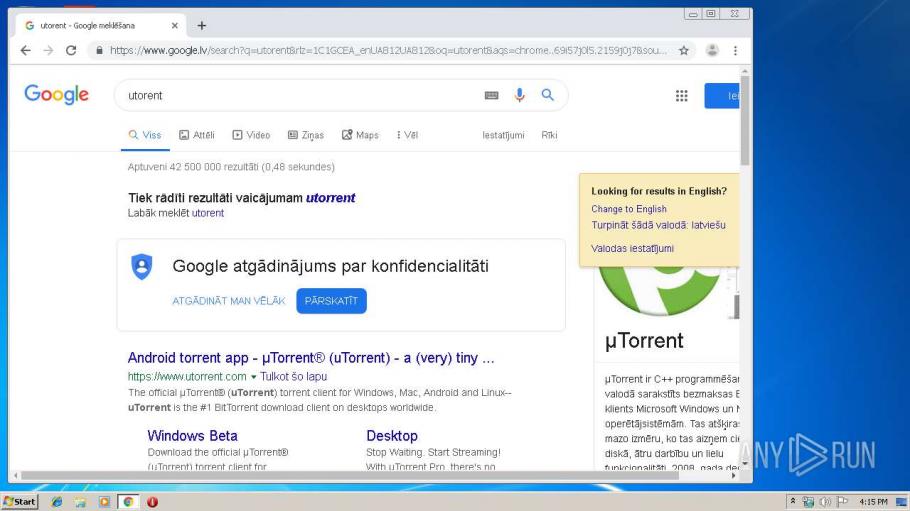Image resolution: width=910 pixels, height=511 pixels.
Task: Click the padlock site info icon
Action: point(99,51)
